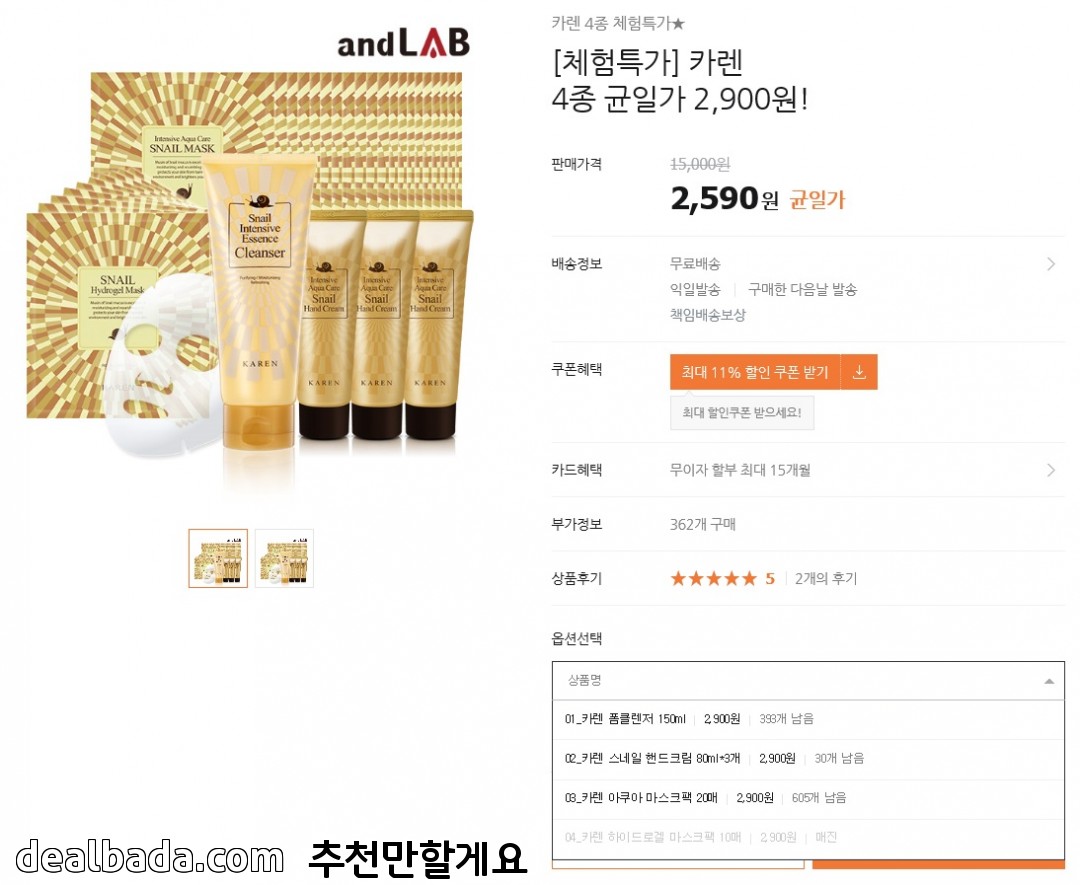Screen dimensions: 1080x885
Task: Select the first product thumbnail
Action: point(218,559)
